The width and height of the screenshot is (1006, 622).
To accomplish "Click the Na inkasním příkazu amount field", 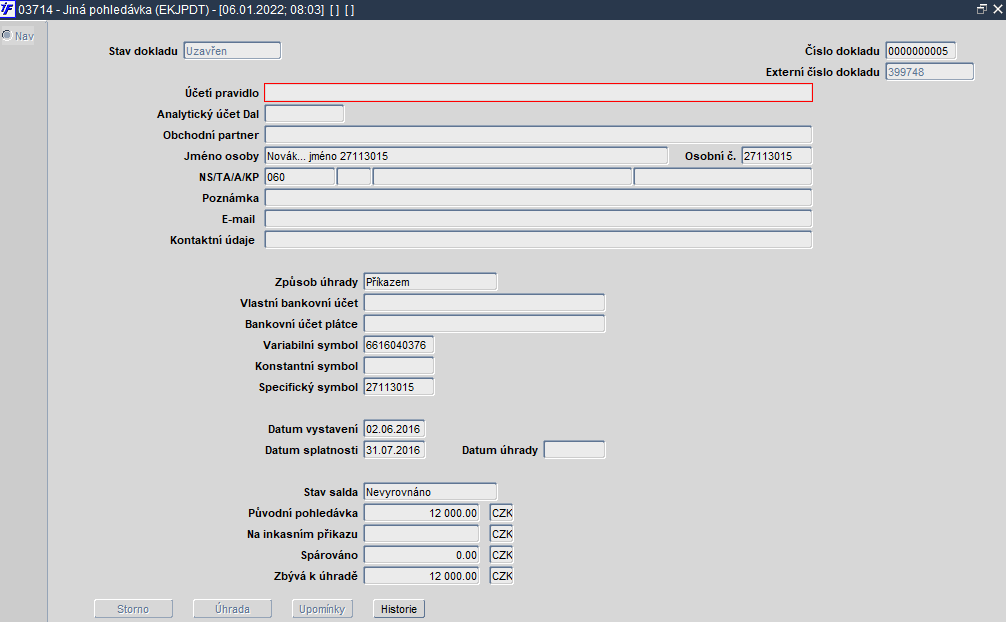I will 422,534.
